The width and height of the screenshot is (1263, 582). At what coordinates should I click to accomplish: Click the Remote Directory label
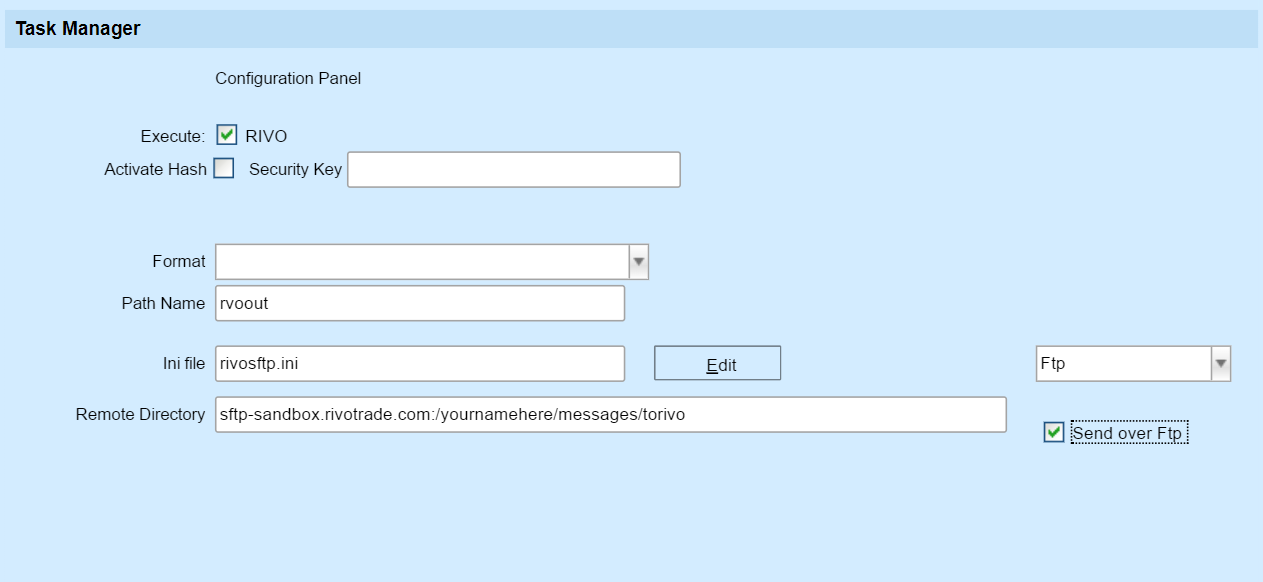(x=140, y=414)
